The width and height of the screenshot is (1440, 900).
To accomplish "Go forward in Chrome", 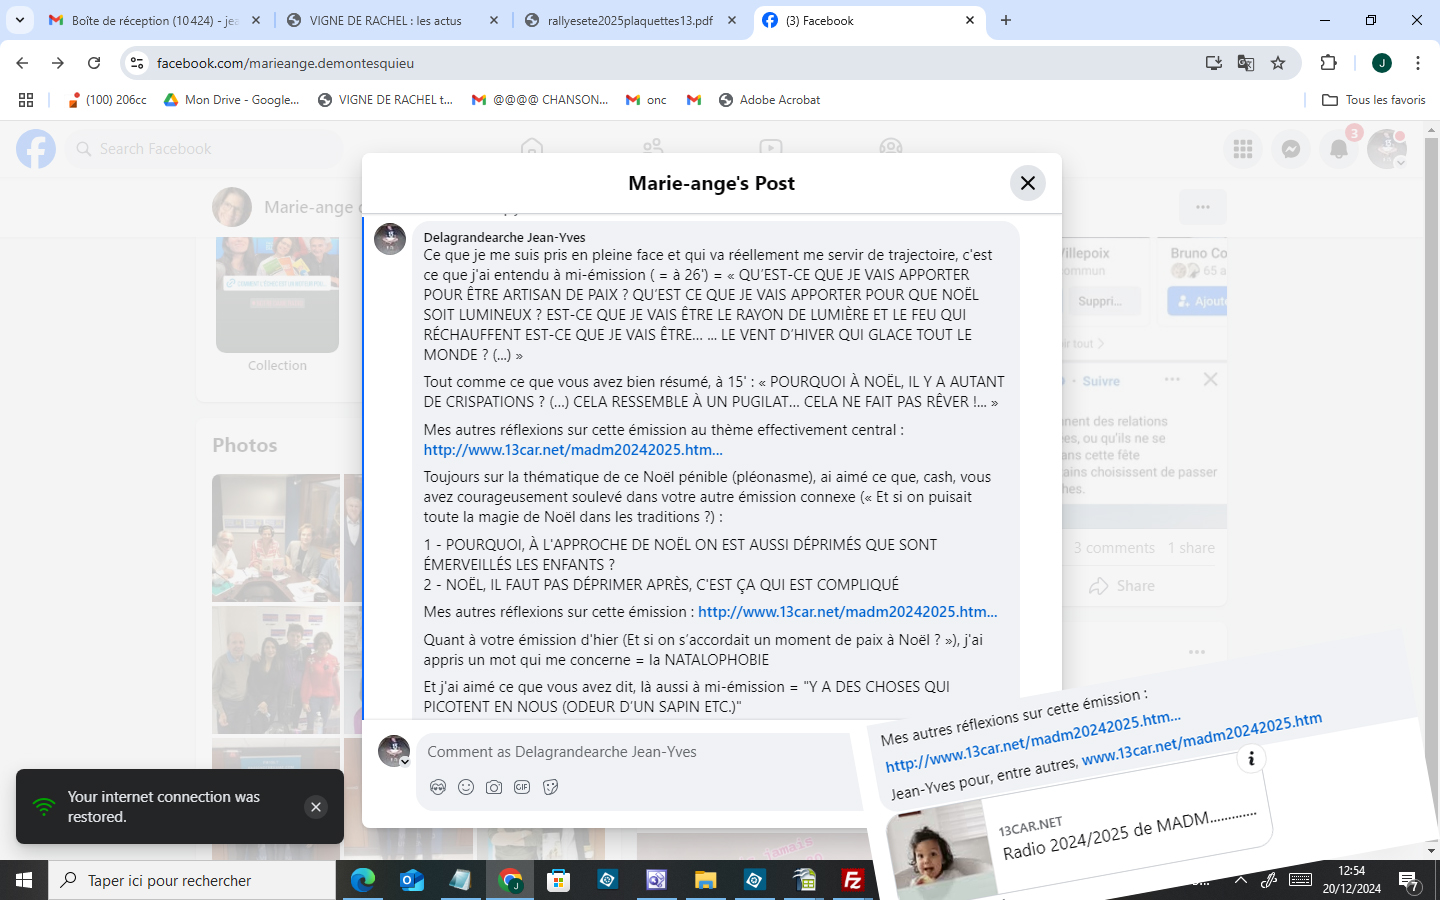I will pos(58,63).
